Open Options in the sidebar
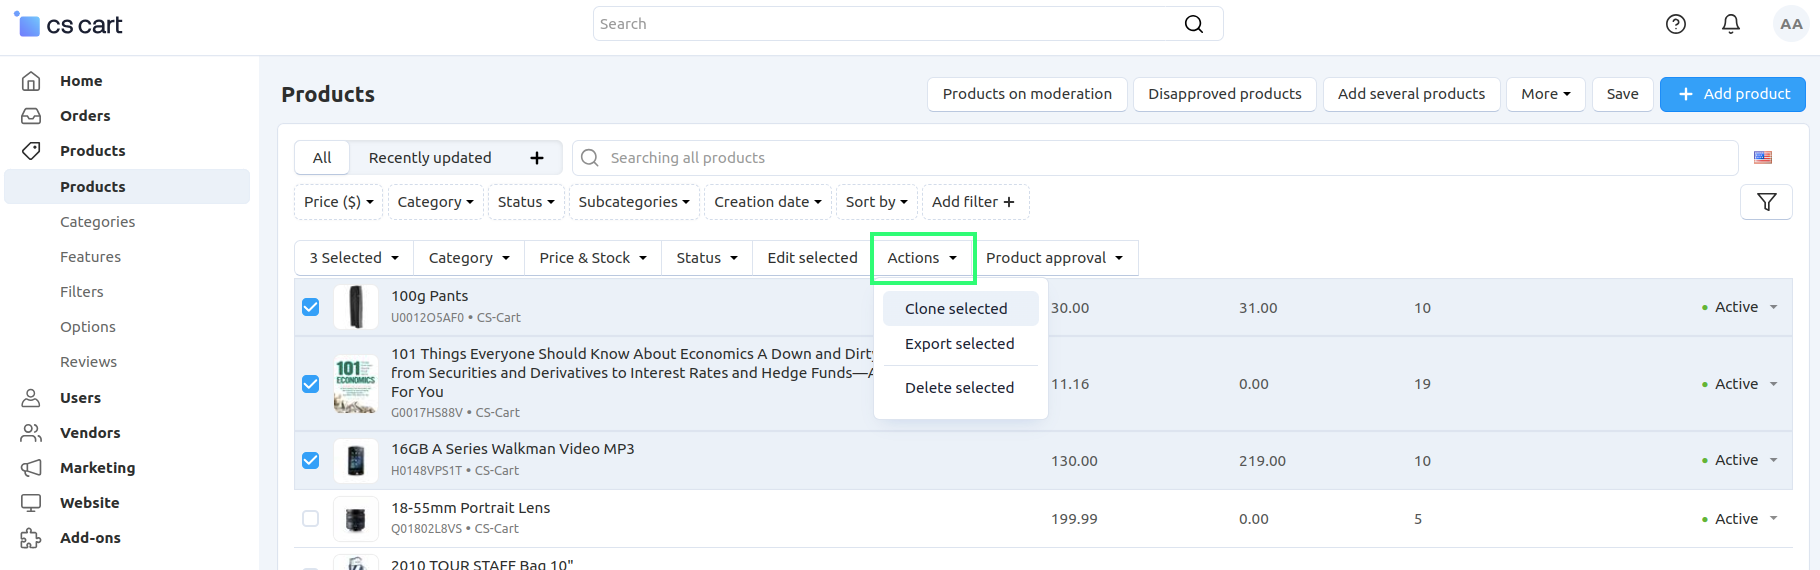1820x570 pixels. point(88,327)
